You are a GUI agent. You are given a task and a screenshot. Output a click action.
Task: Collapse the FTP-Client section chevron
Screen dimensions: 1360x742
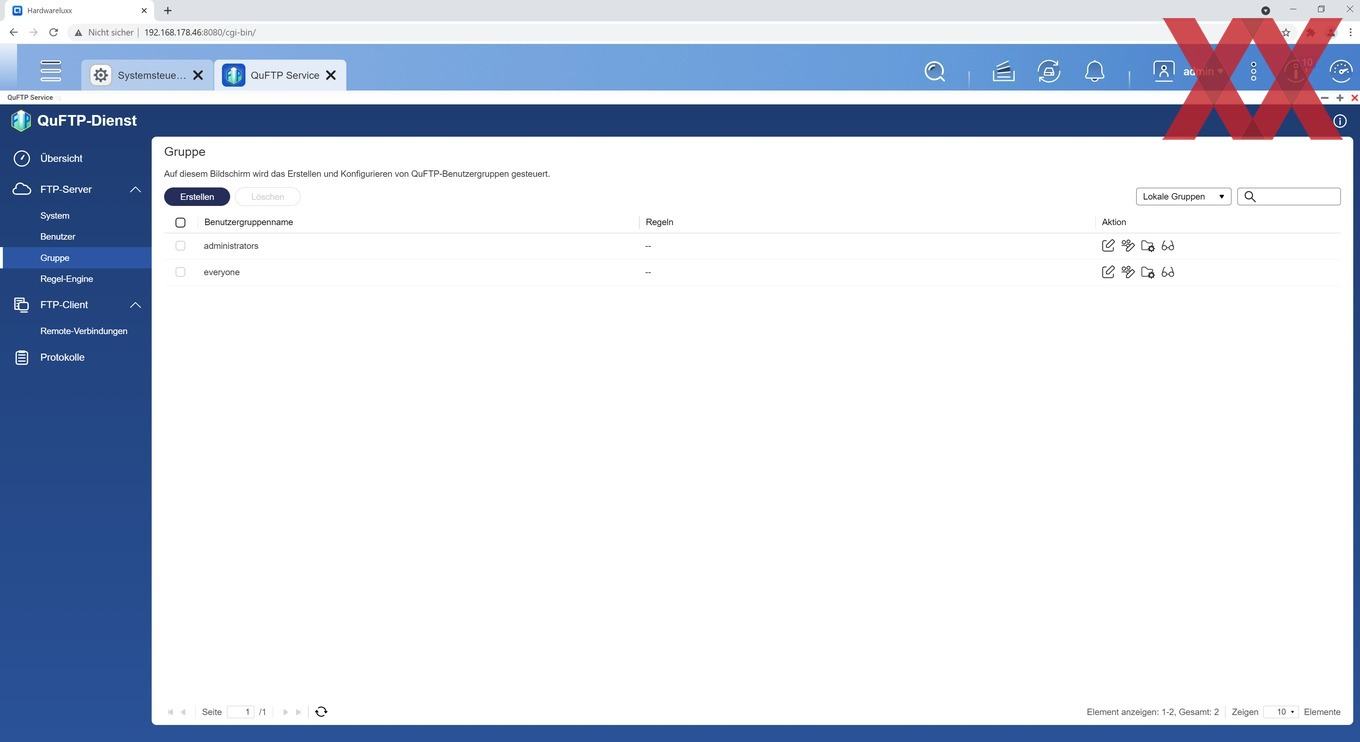pyautogui.click(x=135, y=305)
